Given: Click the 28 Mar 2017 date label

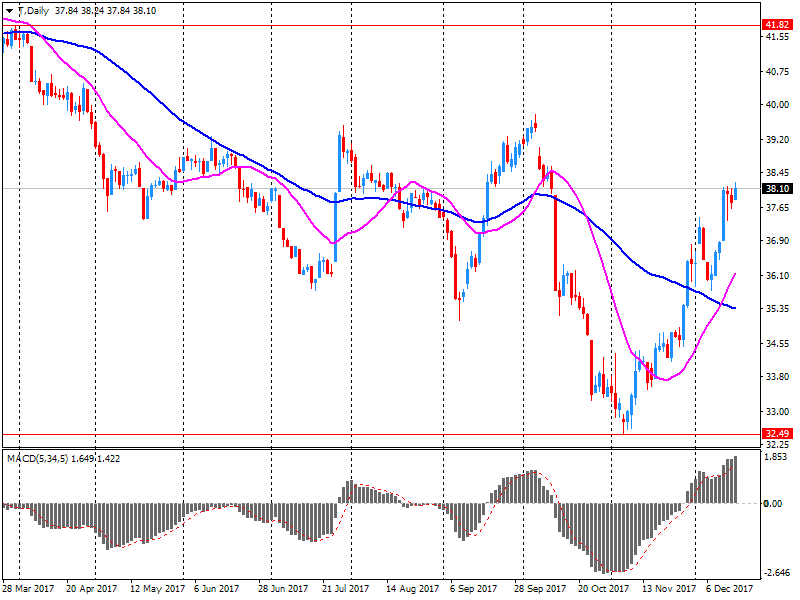Looking at the screenshot, I should (28, 589).
